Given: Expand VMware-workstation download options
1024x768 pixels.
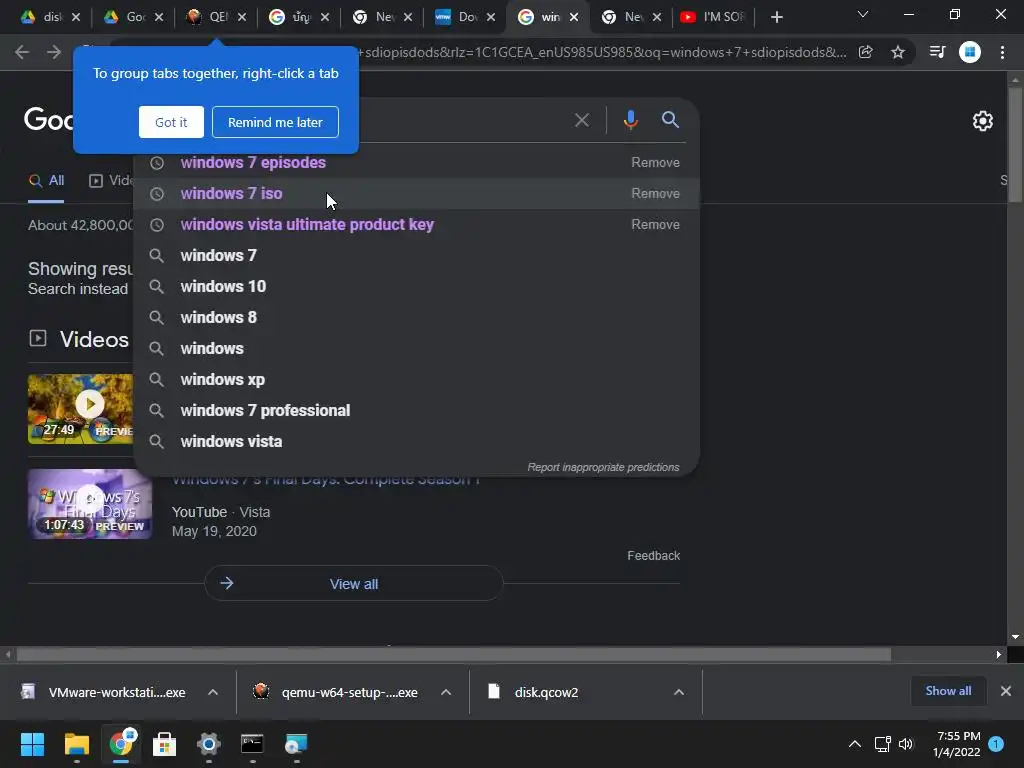Looking at the screenshot, I should pos(213,692).
